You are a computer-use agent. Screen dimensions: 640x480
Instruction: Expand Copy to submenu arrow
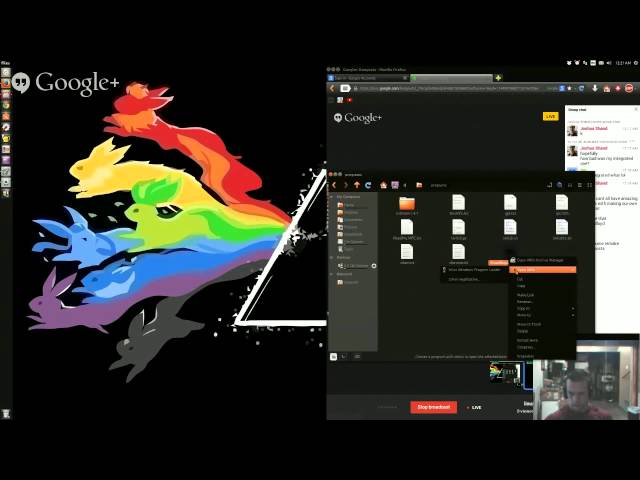[x=573, y=308]
